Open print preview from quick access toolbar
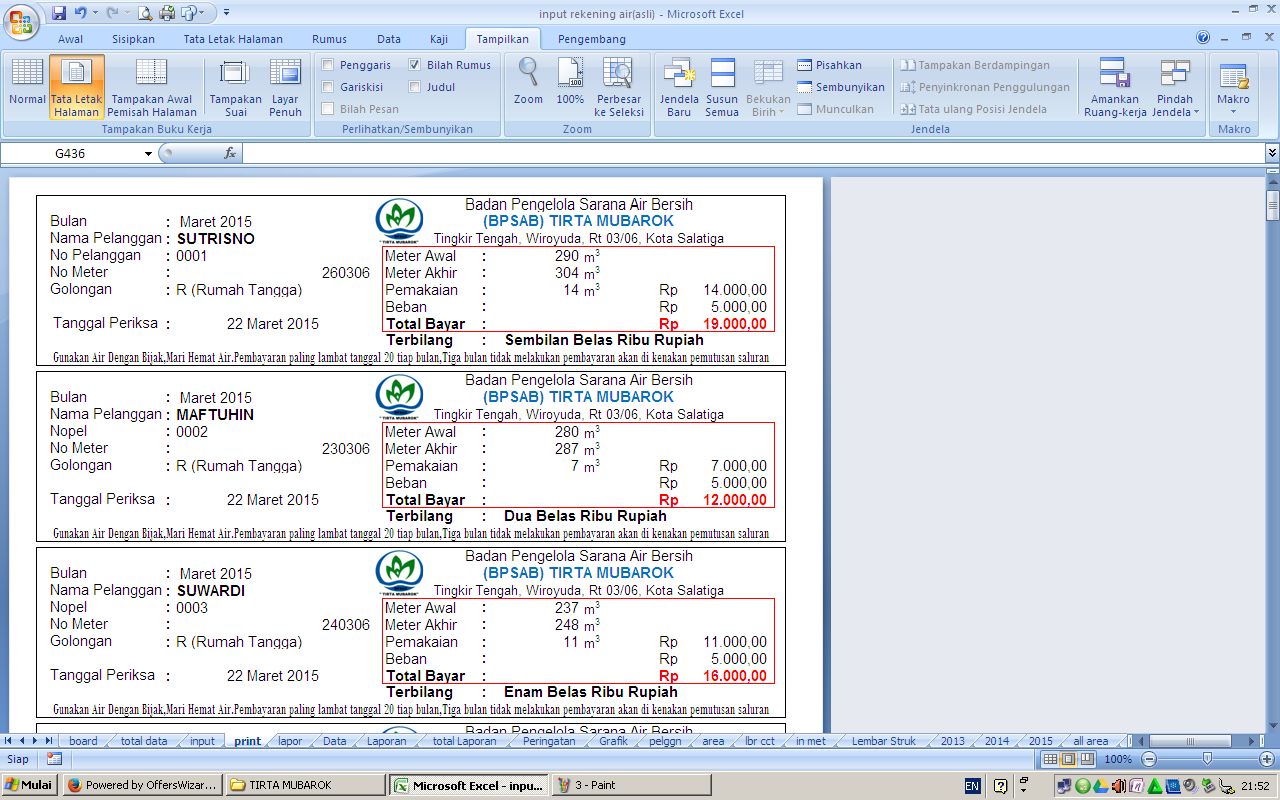Screen dimensions: 1280x800 145,13
